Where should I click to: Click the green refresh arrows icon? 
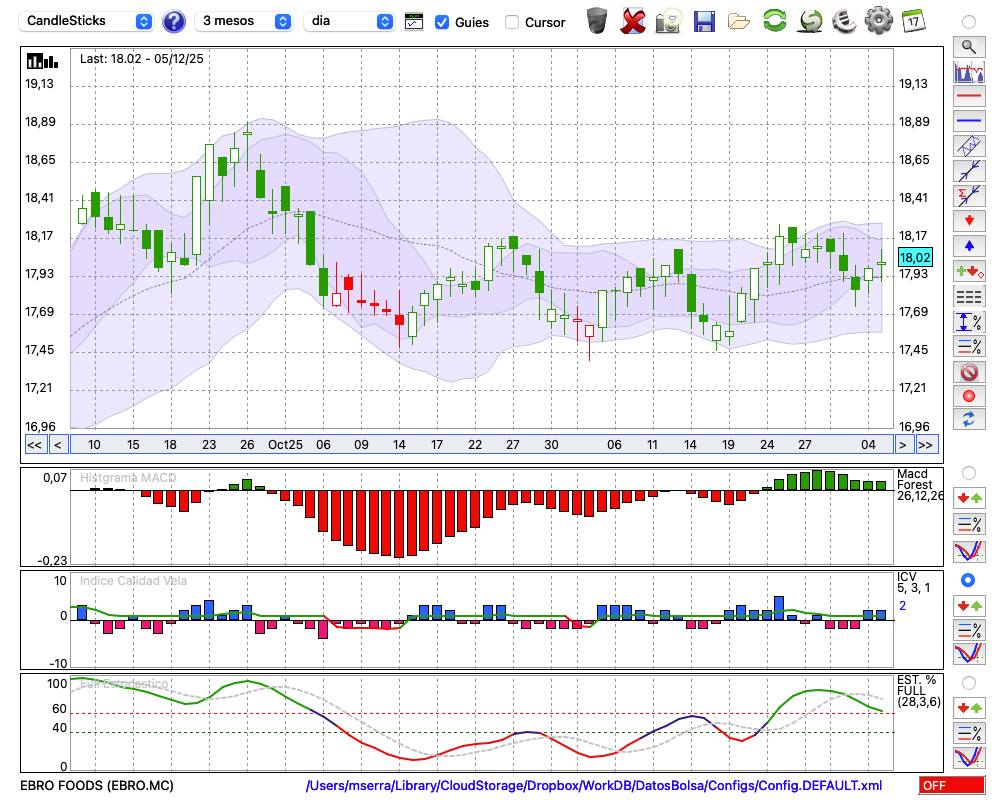click(774, 21)
